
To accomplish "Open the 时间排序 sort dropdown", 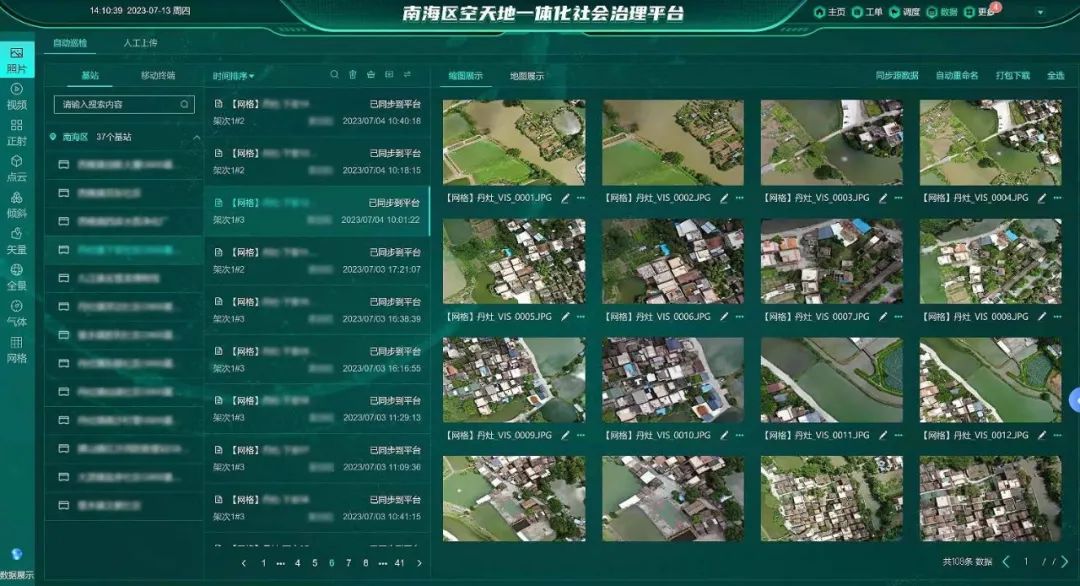I will [233, 76].
